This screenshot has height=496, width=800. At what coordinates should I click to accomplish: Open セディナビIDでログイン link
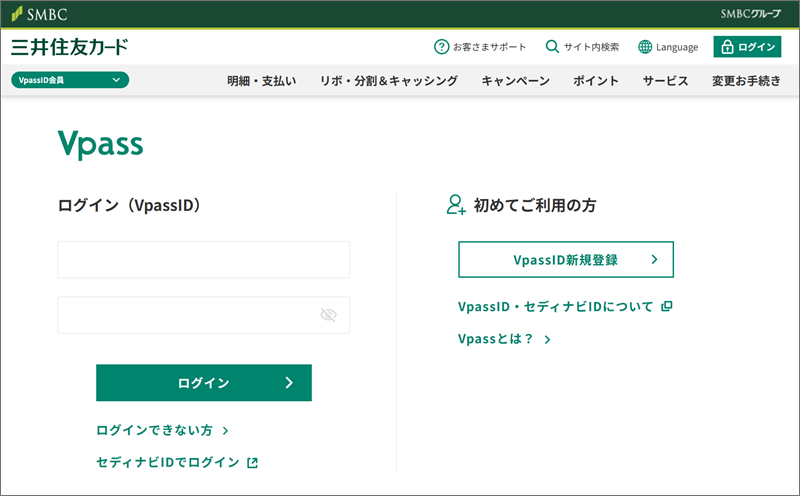tap(177, 462)
